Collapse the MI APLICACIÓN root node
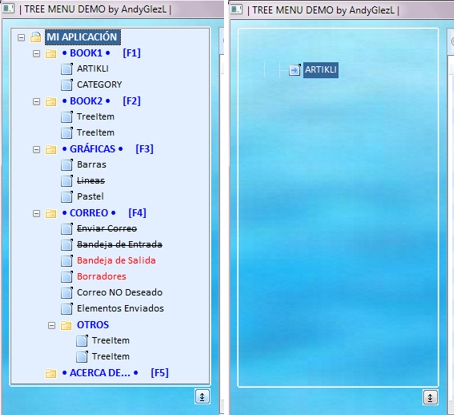This screenshot has width=454, height=415. coord(21,37)
